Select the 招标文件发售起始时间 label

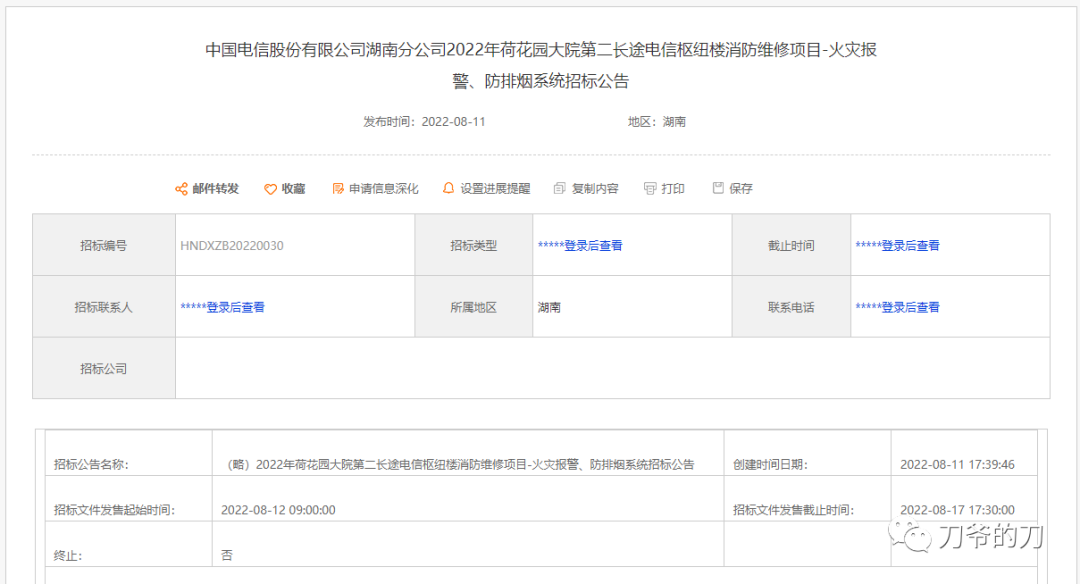pyautogui.click(x=114, y=510)
